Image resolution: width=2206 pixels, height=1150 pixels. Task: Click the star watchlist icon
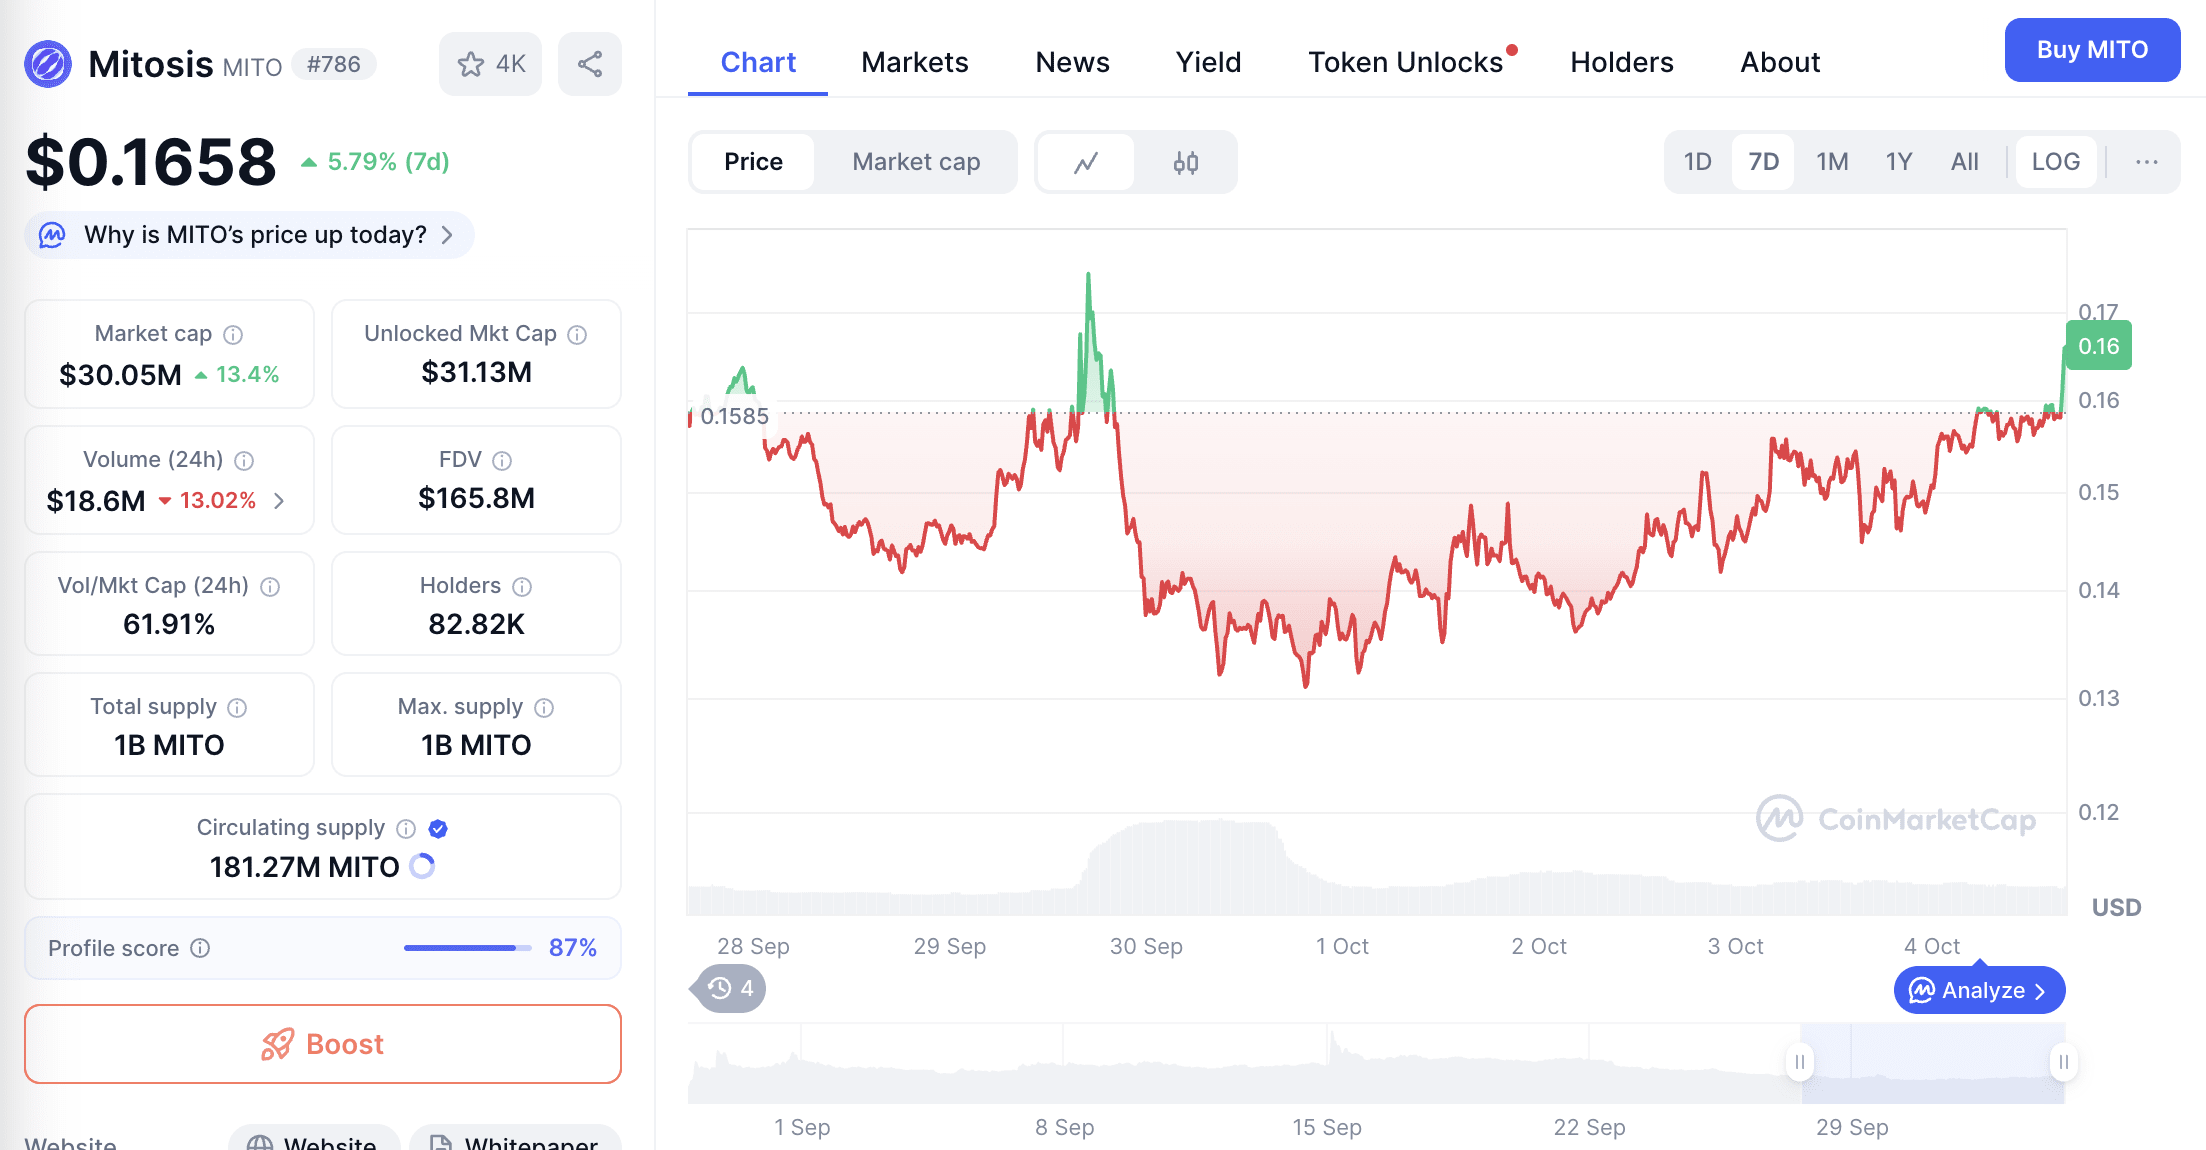[x=471, y=64]
